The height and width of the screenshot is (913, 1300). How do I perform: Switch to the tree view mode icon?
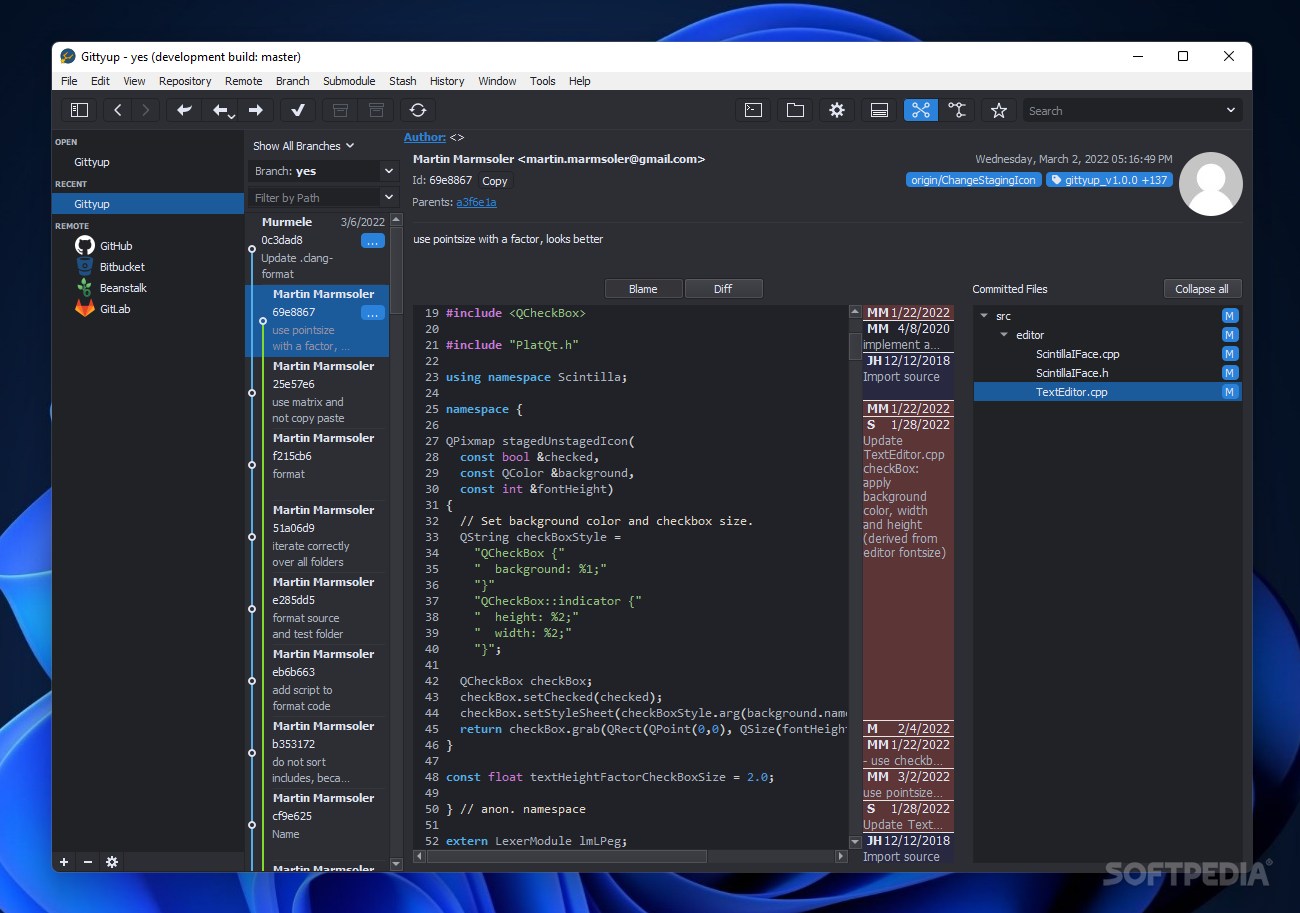click(x=957, y=110)
